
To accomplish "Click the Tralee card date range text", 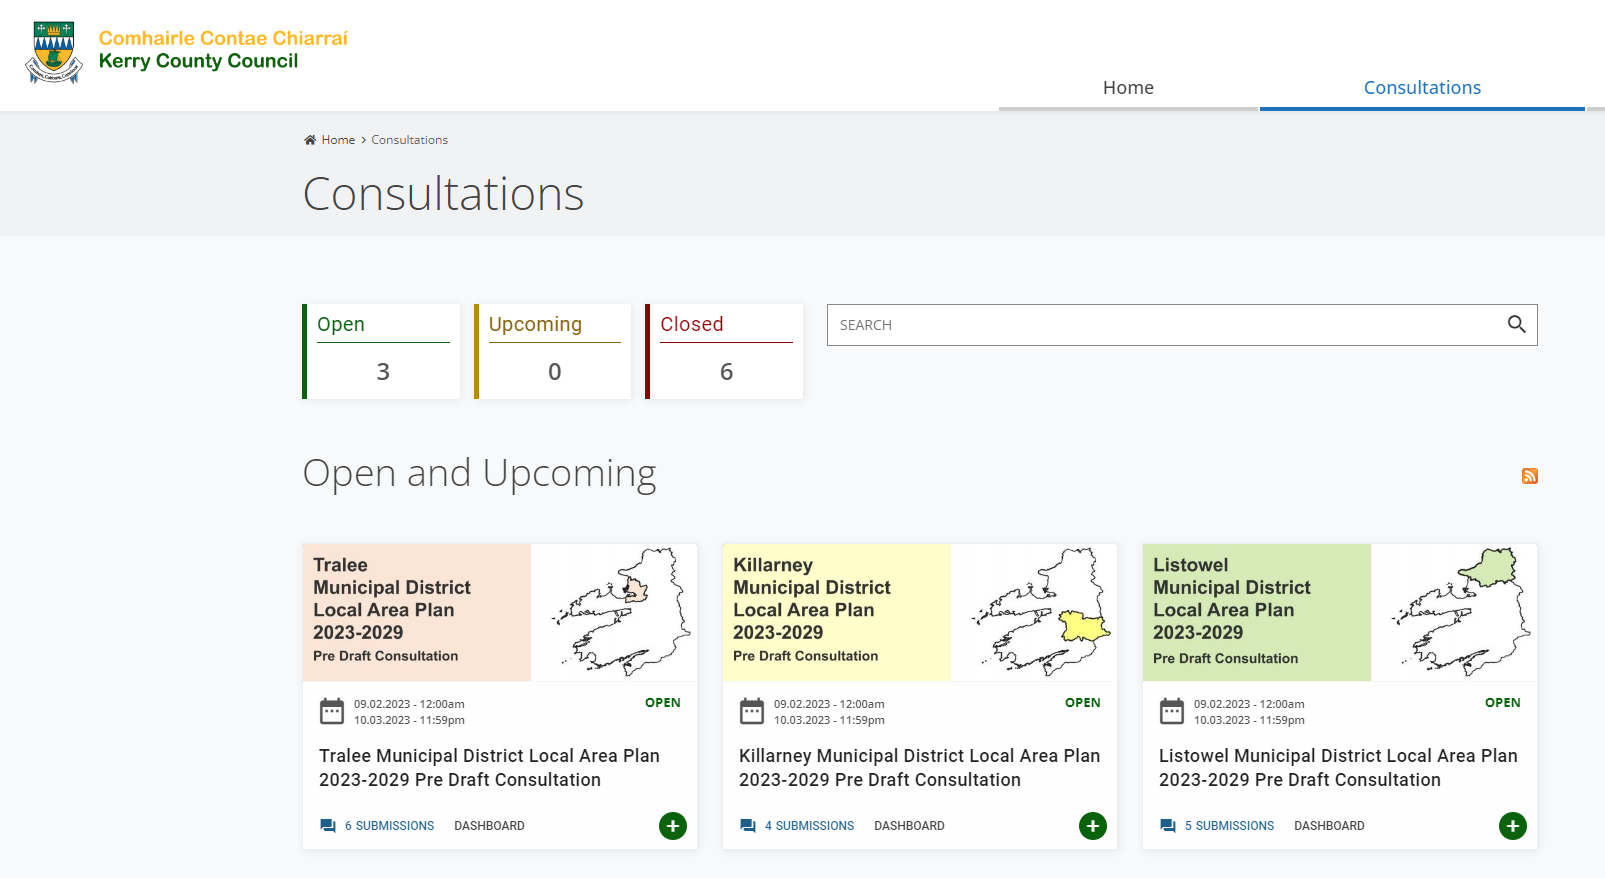I will click(x=409, y=712).
